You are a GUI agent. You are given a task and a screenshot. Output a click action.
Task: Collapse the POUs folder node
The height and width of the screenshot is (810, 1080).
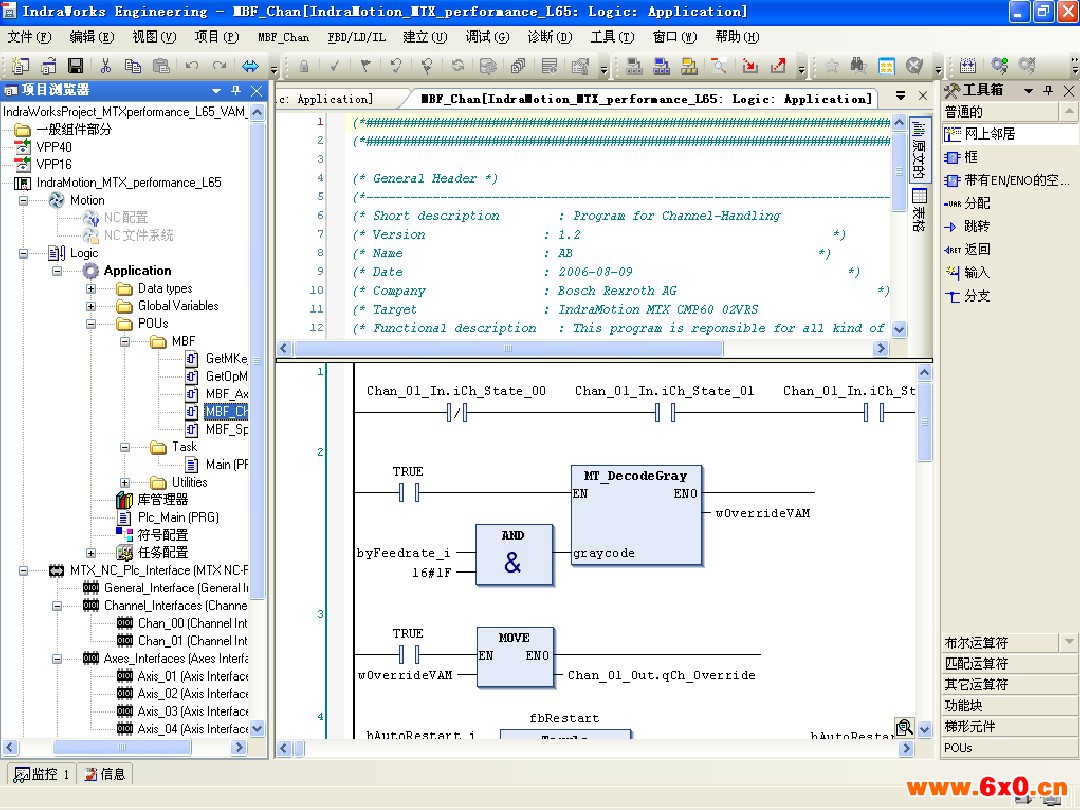click(x=91, y=324)
